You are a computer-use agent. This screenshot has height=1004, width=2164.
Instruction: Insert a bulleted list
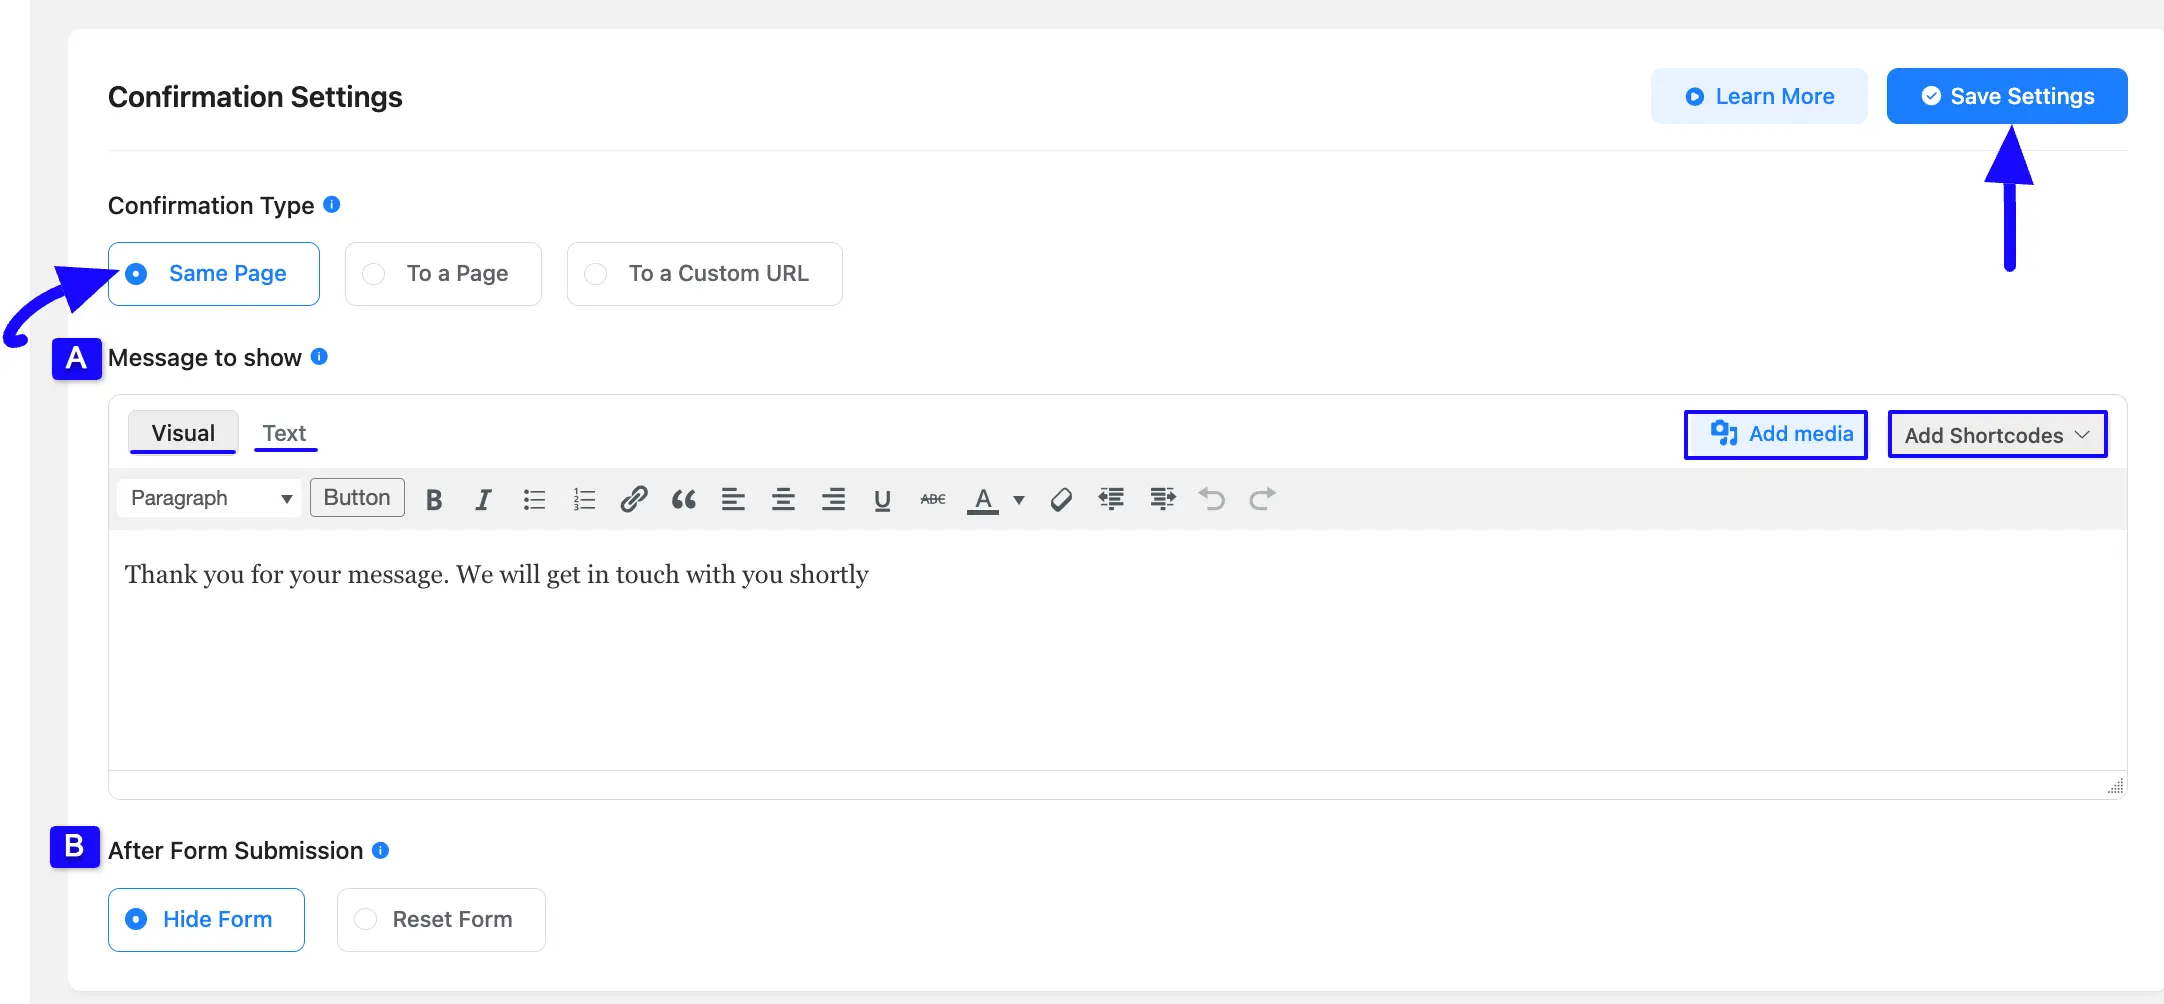pyautogui.click(x=534, y=499)
